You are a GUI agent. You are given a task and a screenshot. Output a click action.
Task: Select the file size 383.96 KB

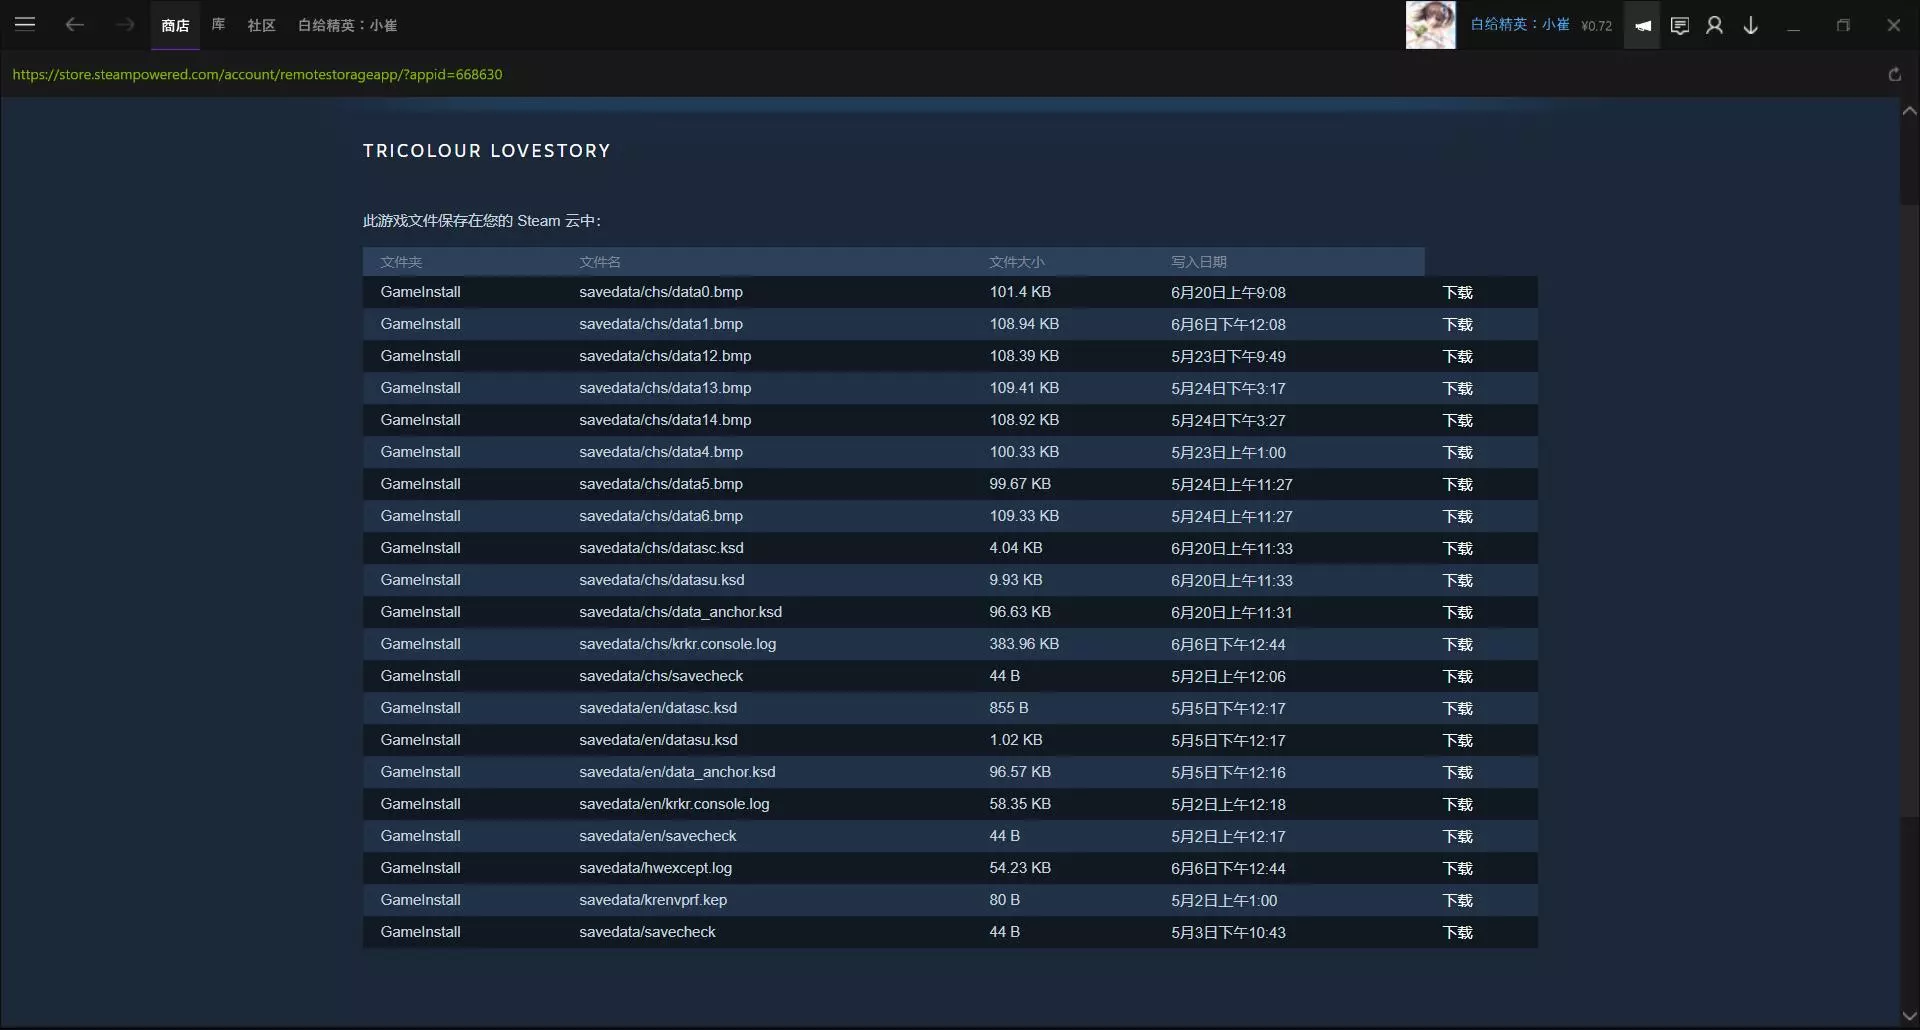pos(1024,644)
